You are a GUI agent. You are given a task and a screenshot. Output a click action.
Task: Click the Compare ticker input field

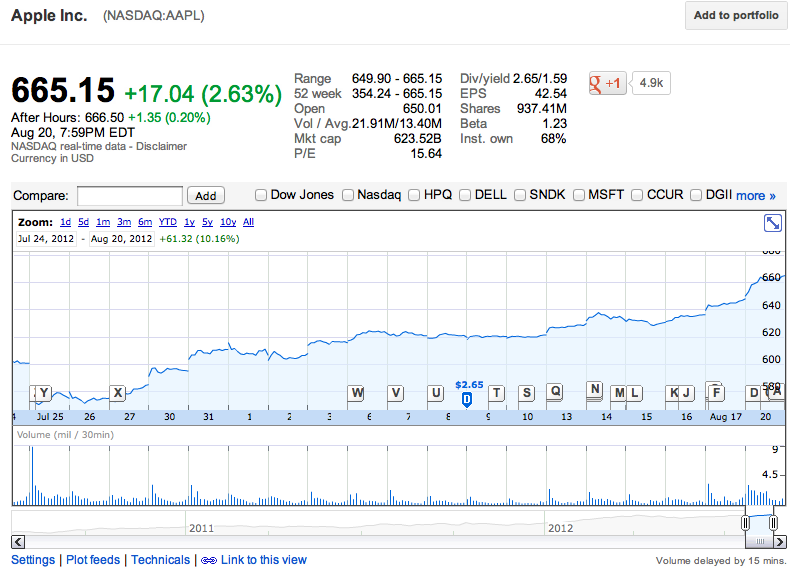130,196
